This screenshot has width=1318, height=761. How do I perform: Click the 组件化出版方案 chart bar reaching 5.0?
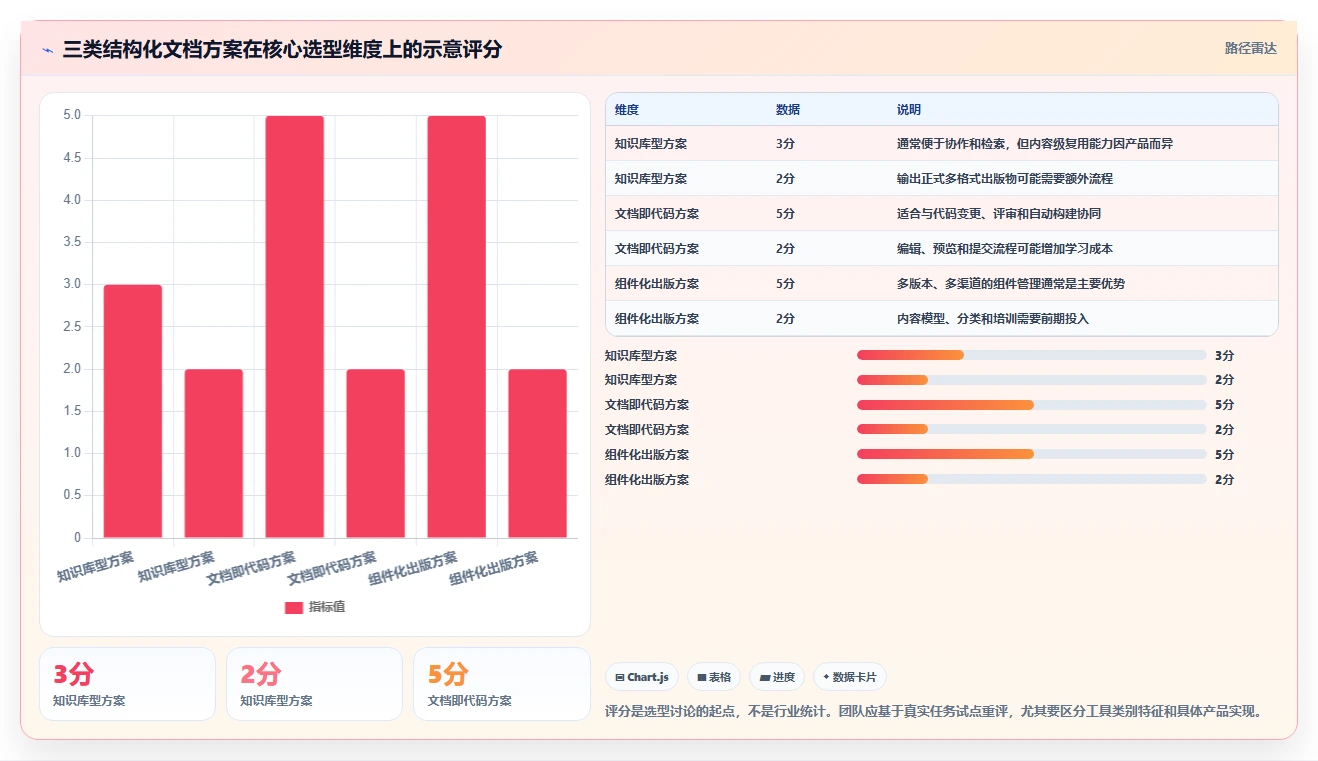[x=456, y=327]
